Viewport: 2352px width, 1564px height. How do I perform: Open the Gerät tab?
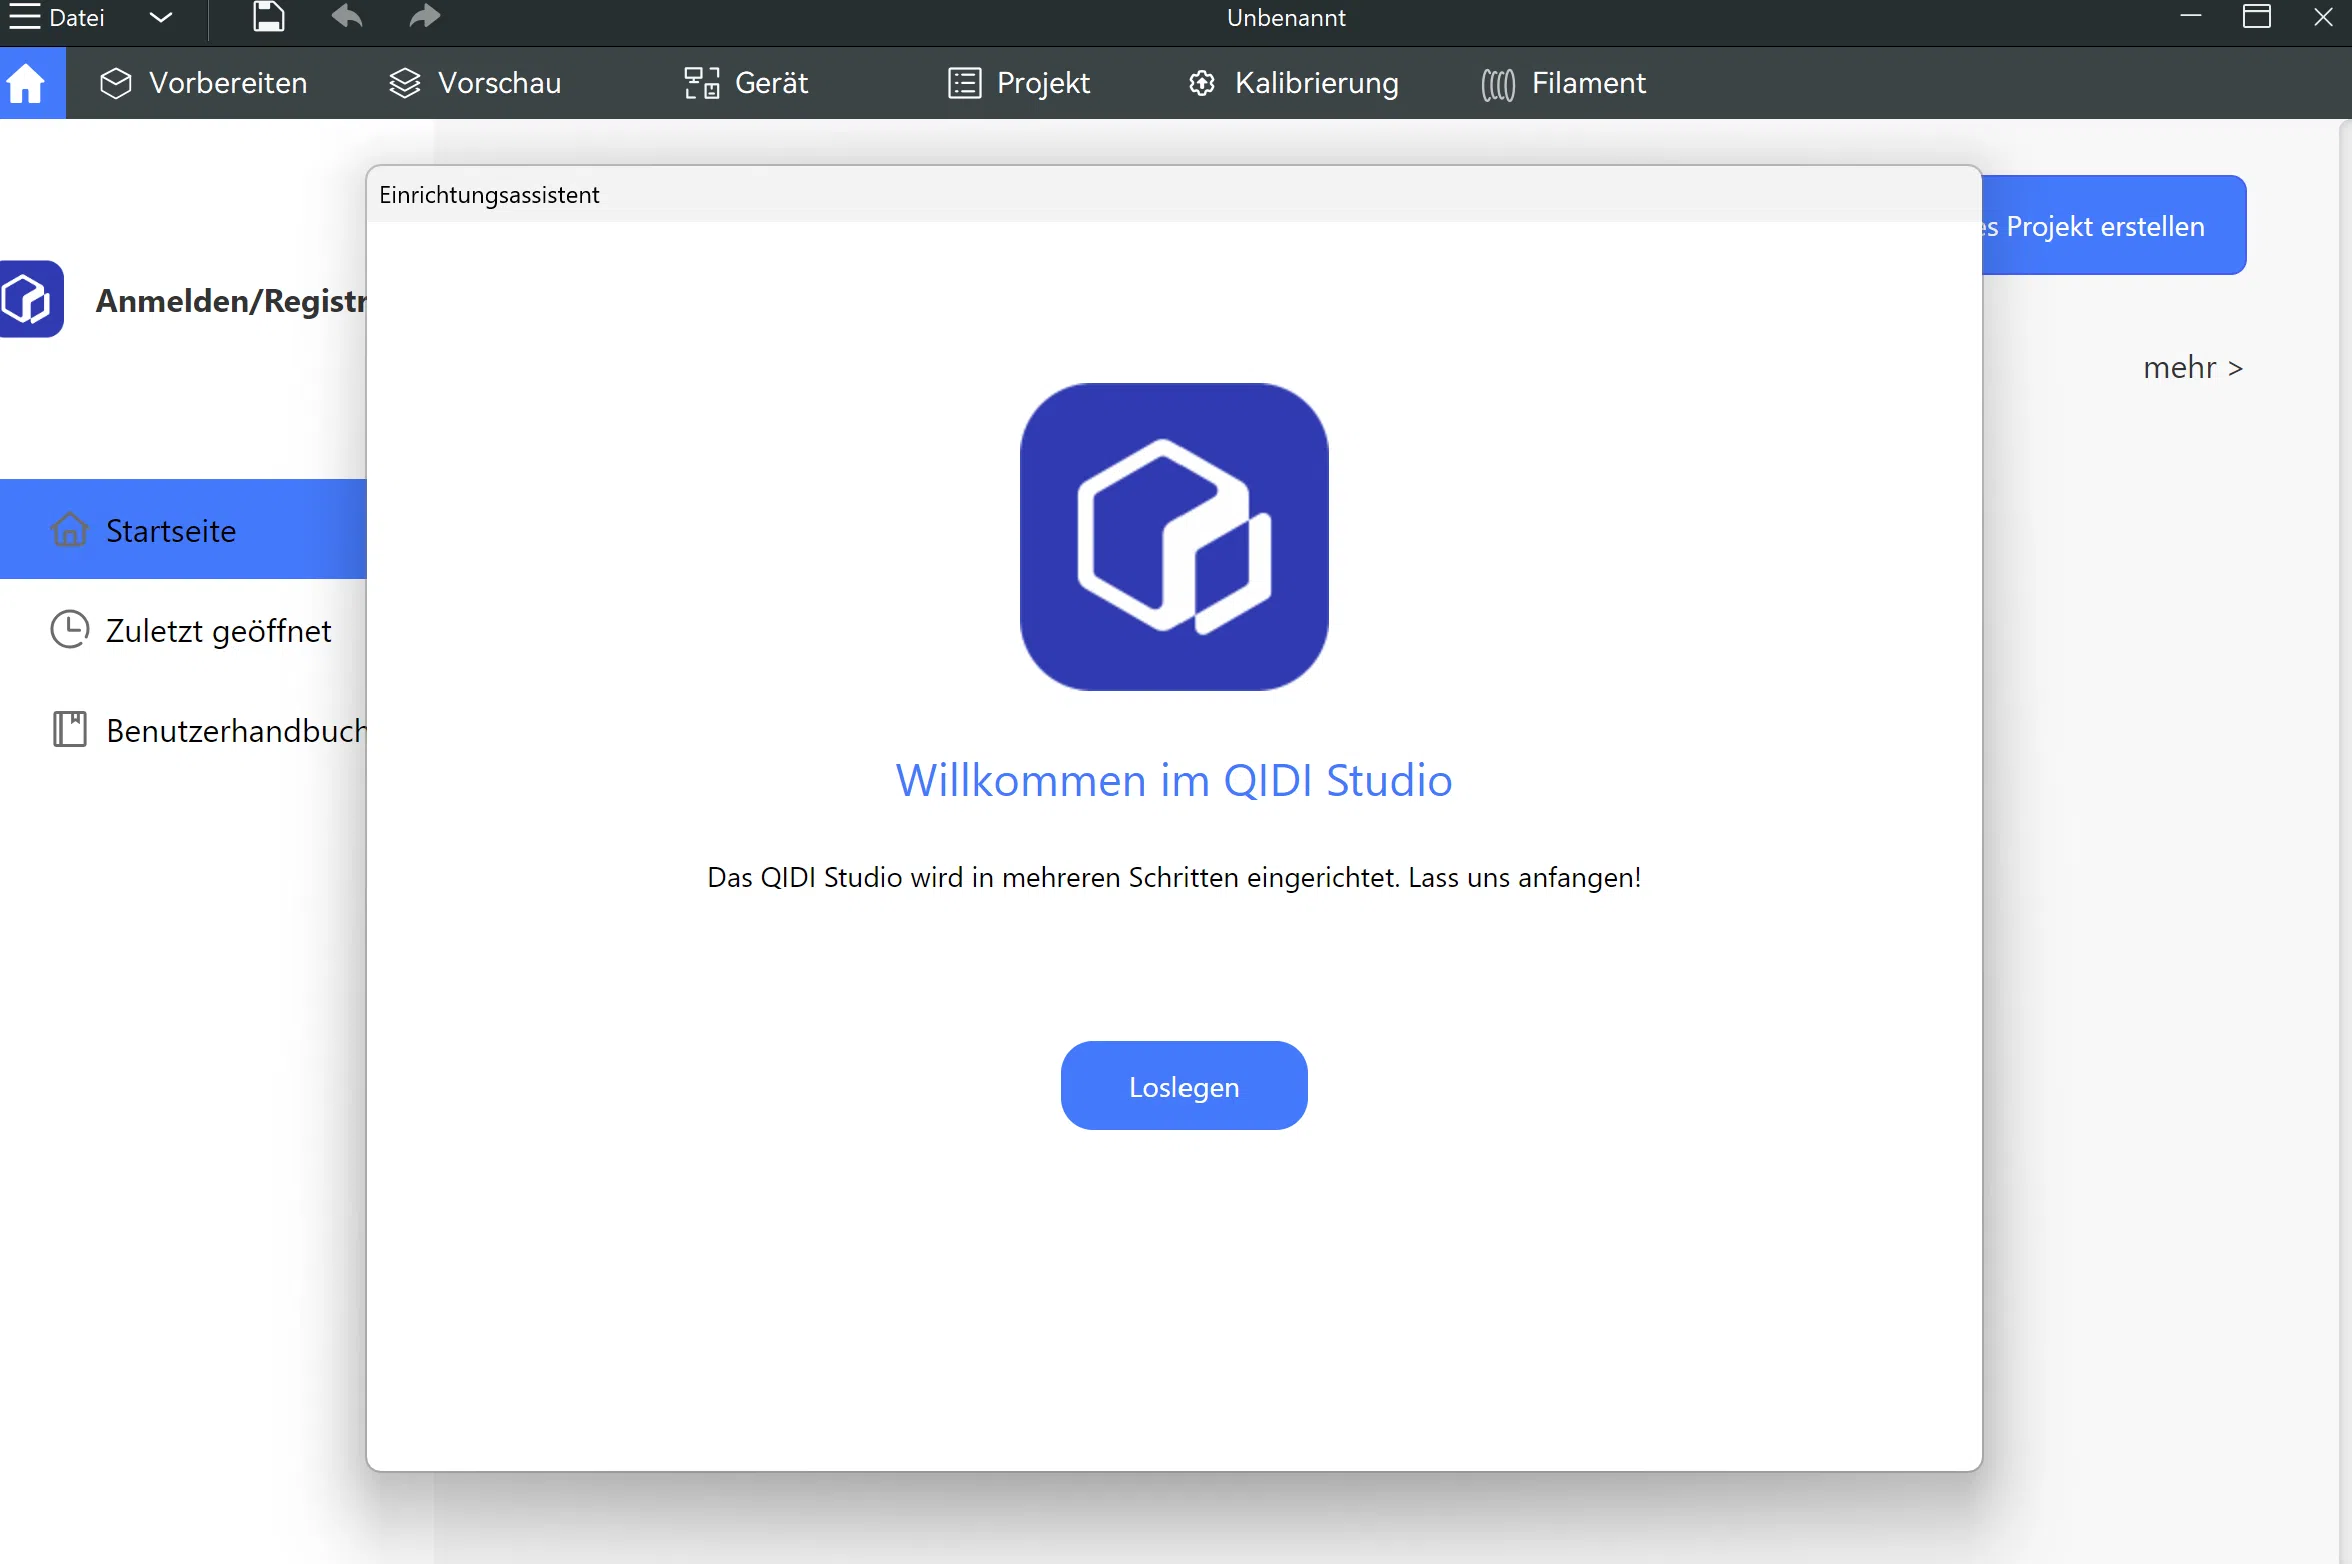[746, 83]
